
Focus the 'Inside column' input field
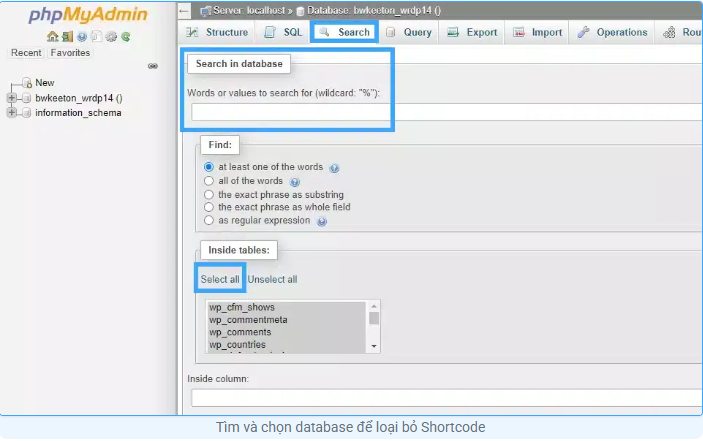point(447,398)
